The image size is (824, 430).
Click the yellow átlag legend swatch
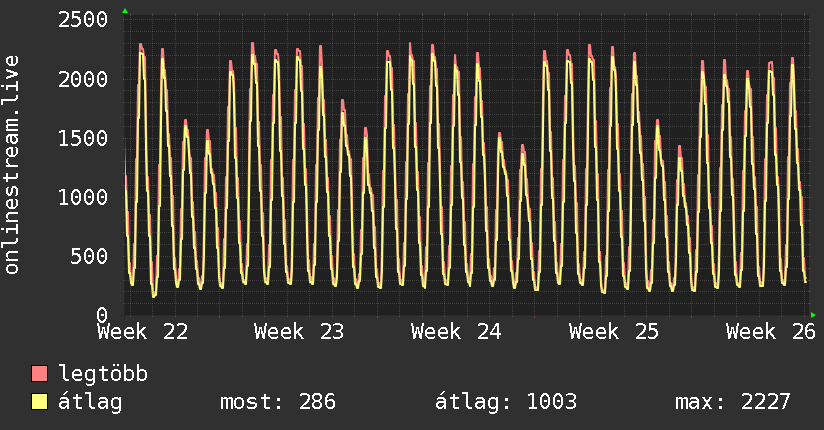[x=39, y=402]
